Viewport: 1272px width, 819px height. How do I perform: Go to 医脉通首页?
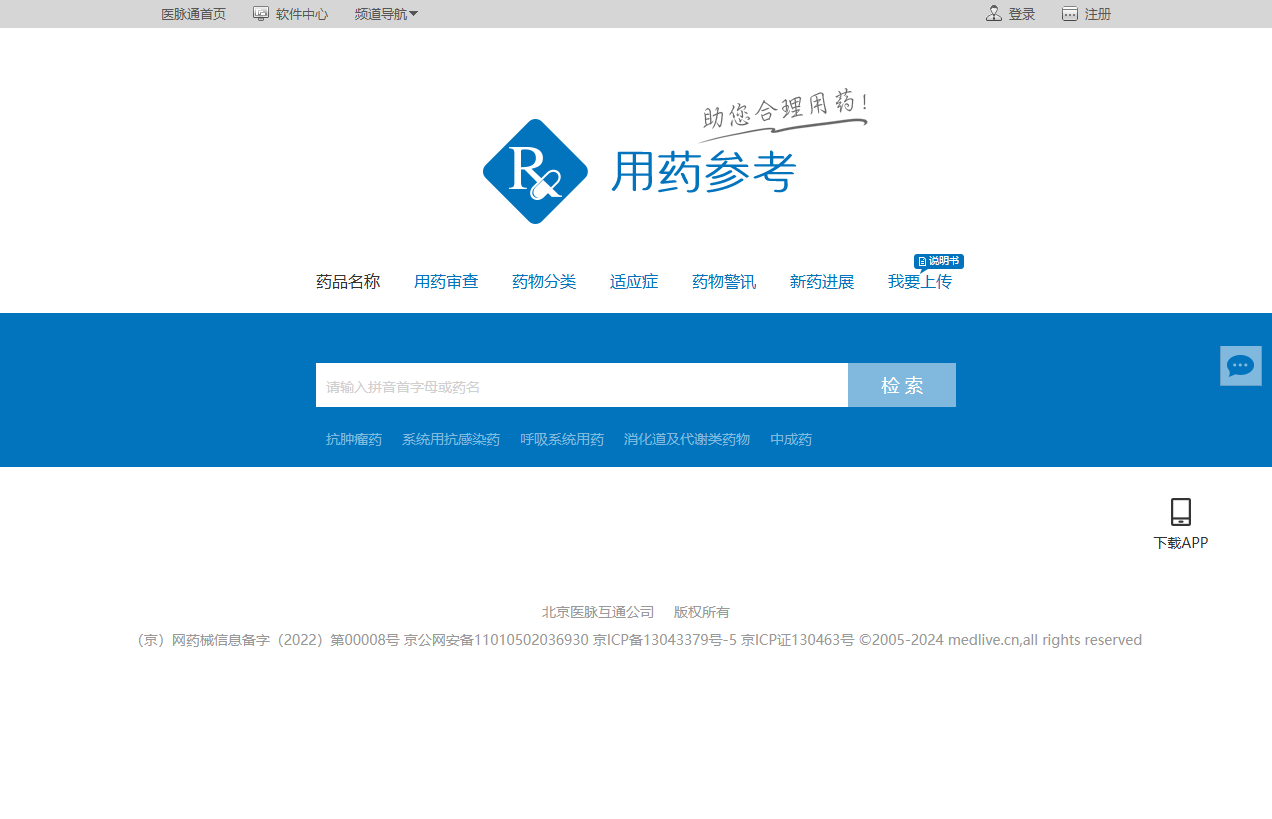[193, 13]
